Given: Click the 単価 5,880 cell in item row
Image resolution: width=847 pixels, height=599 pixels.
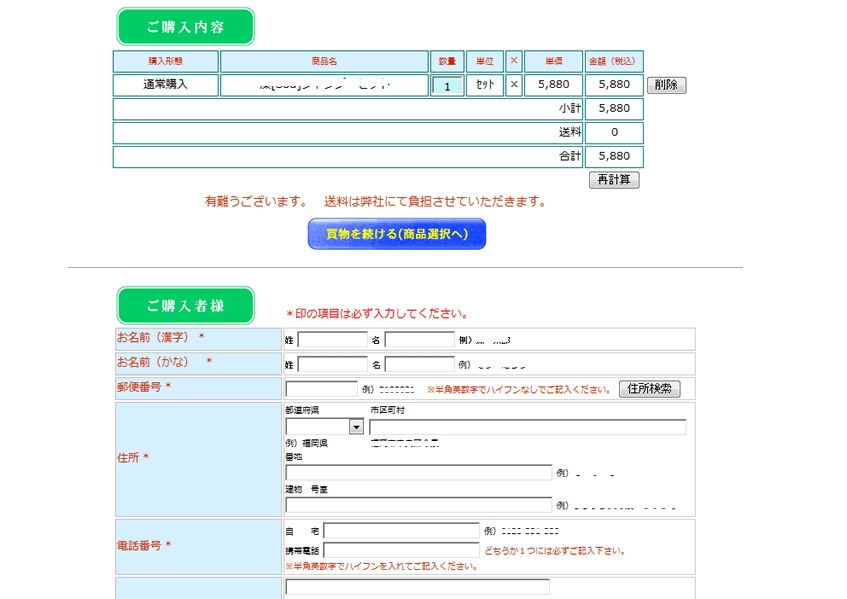Looking at the screenshot, I should coord(554,85).
